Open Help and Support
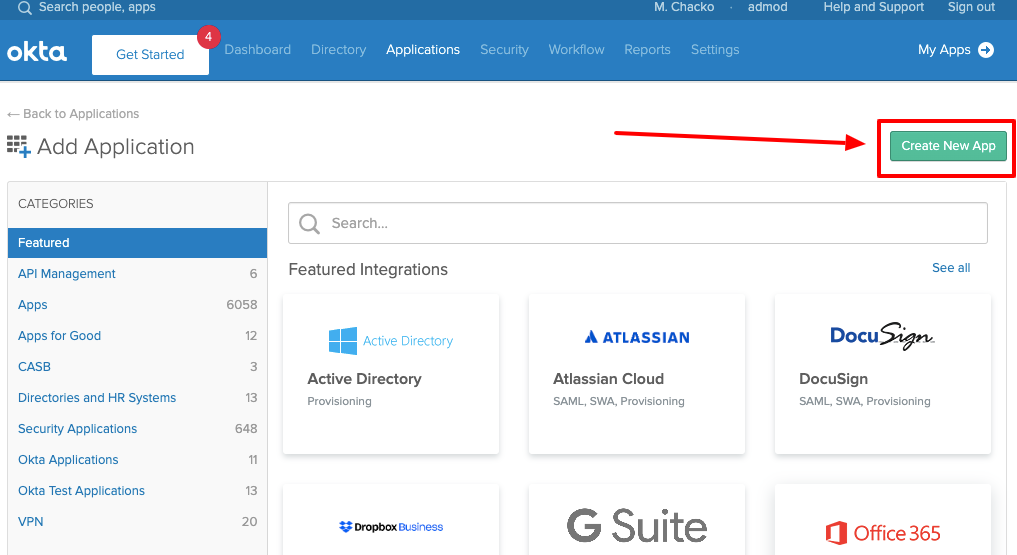Image resolution: width=1017 pixels, height=555 pixels. 874,7
